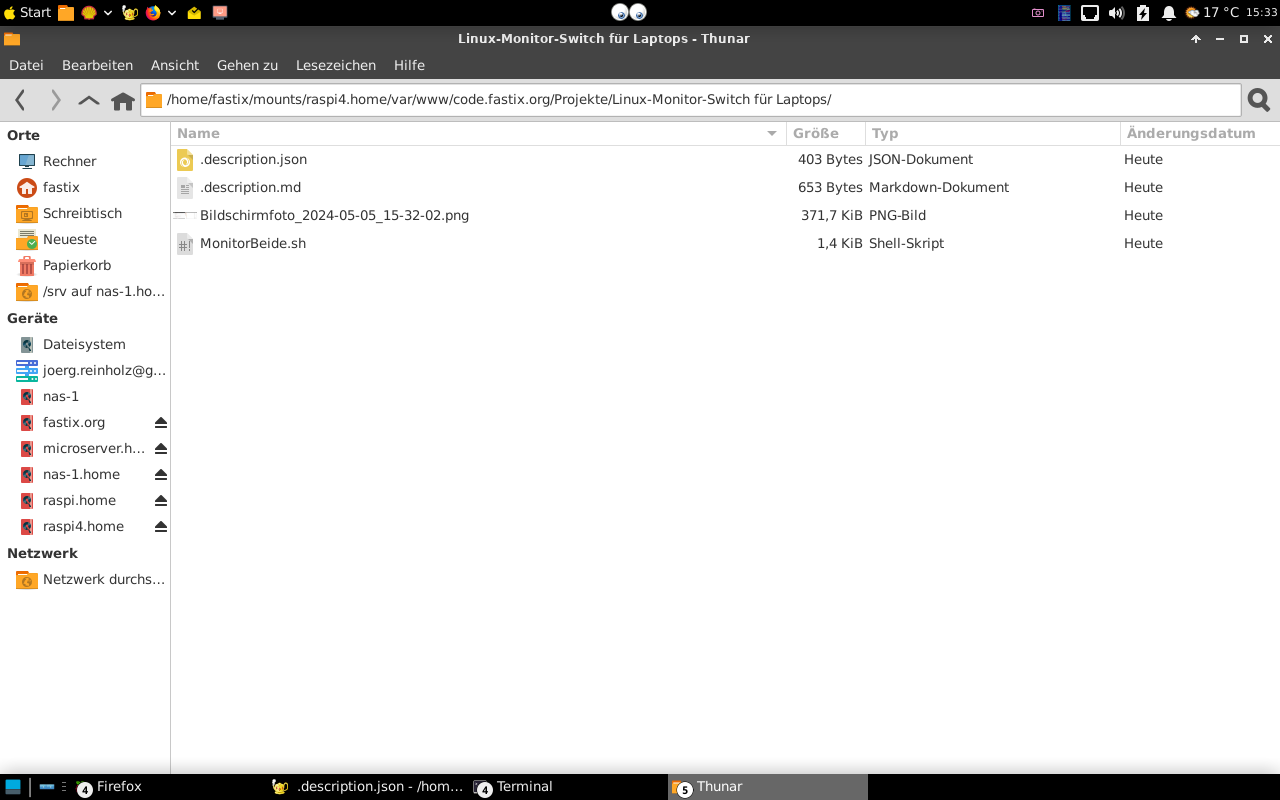1280x800 pixels.
Task: Eject the raspi4.home mount
Action: 161,527
